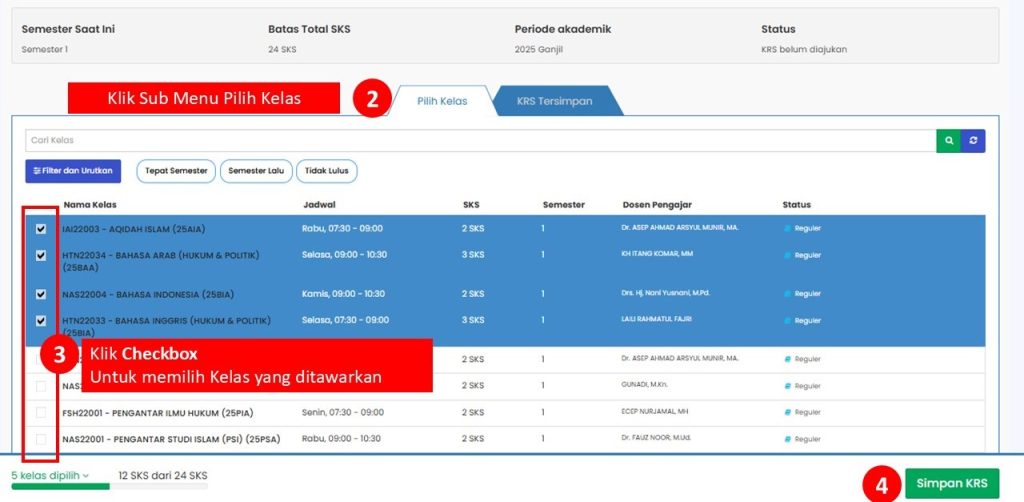Switch to the KRS Tersimpan tab

tap(554, 101)
